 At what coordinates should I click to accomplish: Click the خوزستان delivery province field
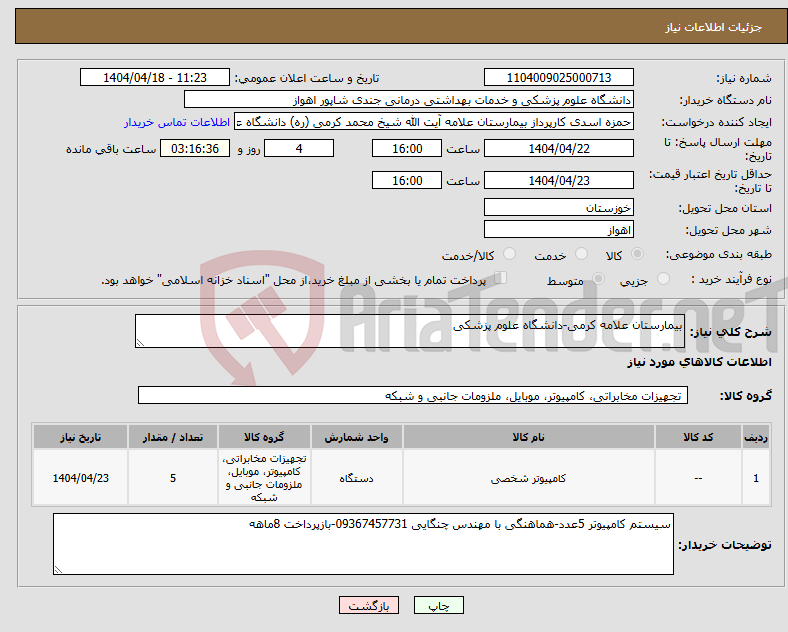pos(558,207)
